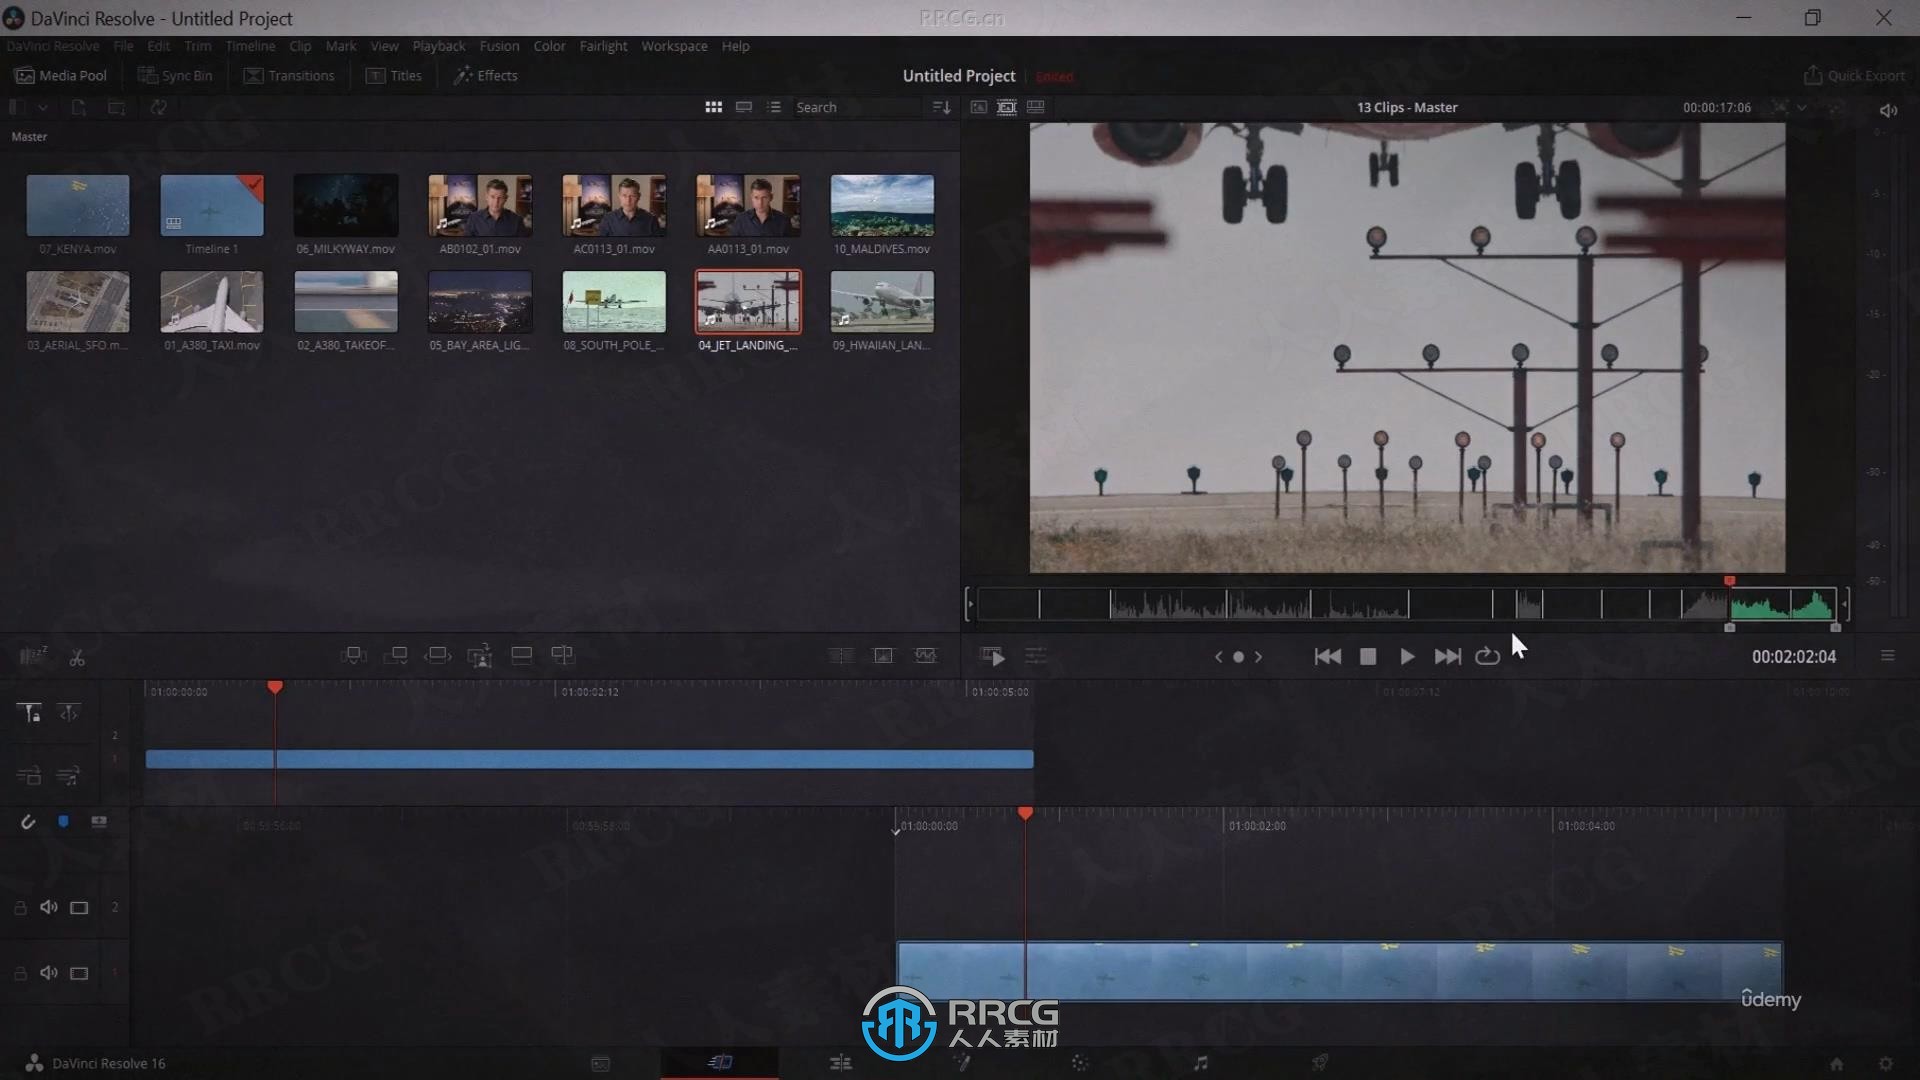
Task: Open the Playback menu
Action: (439, 46)
